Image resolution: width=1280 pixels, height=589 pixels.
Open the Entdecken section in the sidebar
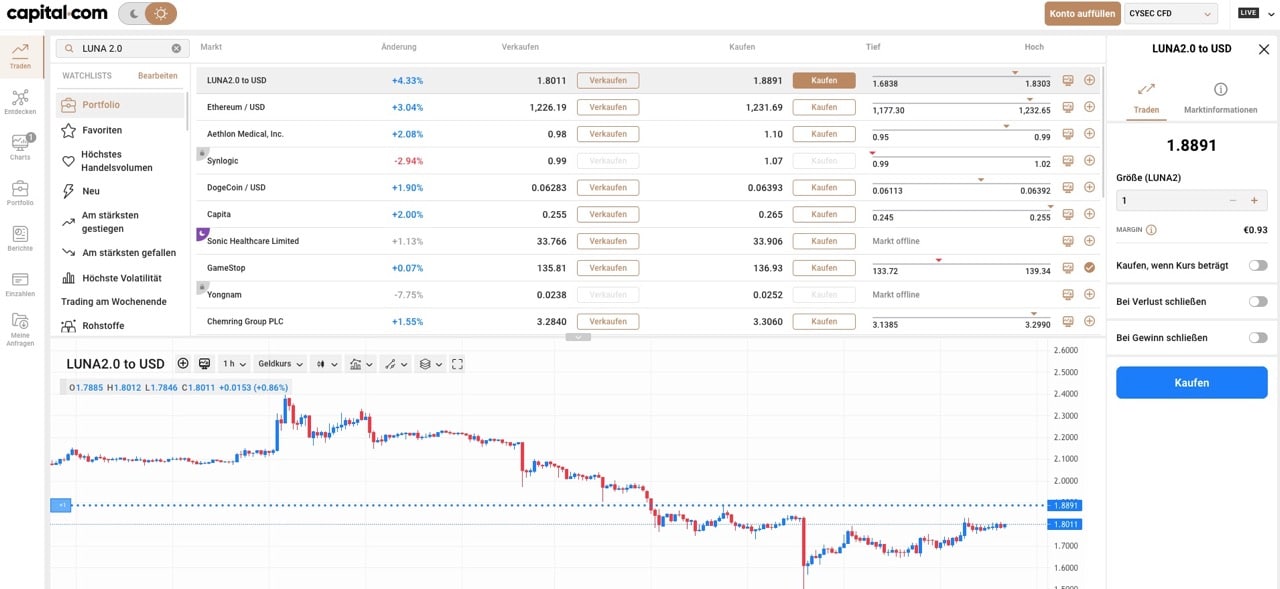pos(20,102)
